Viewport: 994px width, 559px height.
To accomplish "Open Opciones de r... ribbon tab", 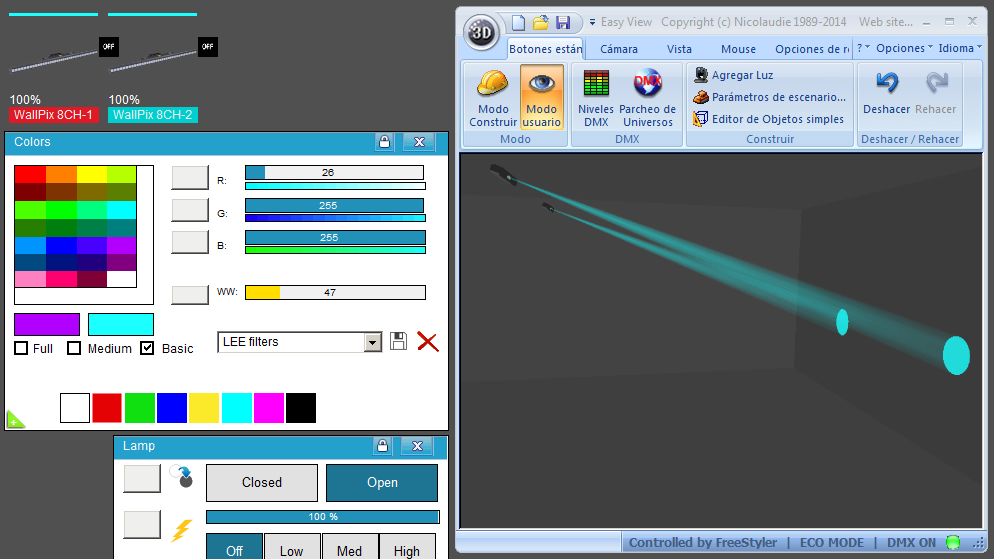I will (812, 49).
